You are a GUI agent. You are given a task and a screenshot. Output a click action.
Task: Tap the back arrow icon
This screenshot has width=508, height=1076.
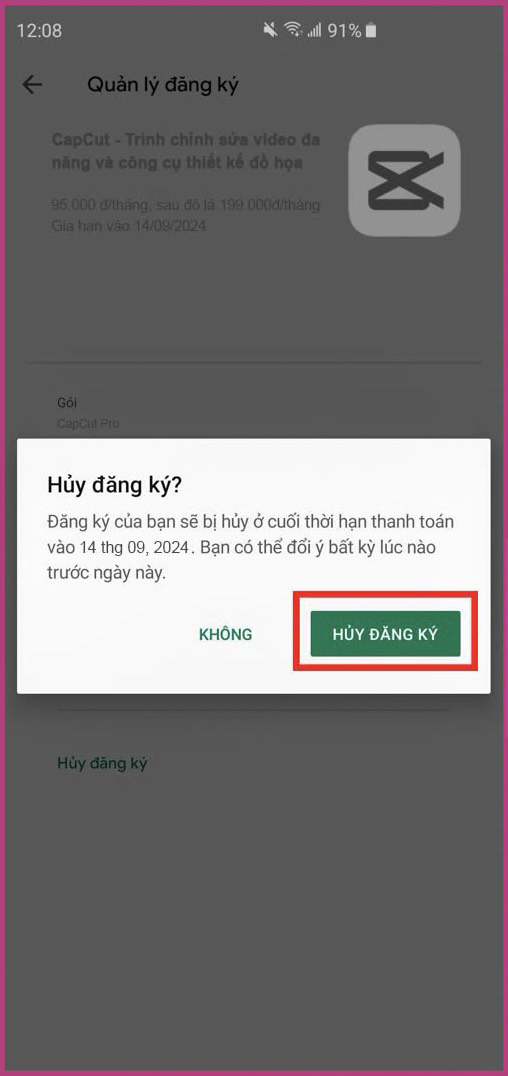(32, 85)
